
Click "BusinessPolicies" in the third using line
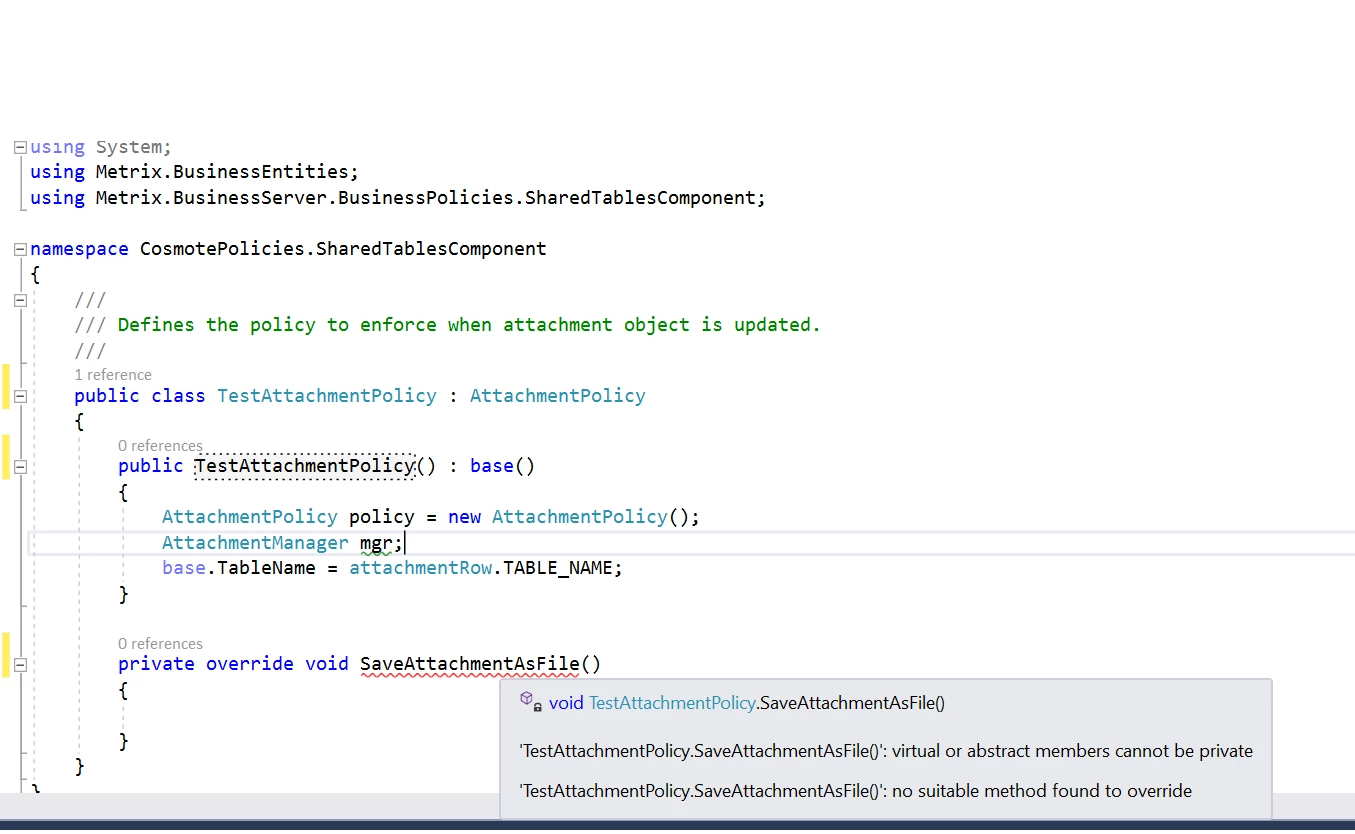425,198
